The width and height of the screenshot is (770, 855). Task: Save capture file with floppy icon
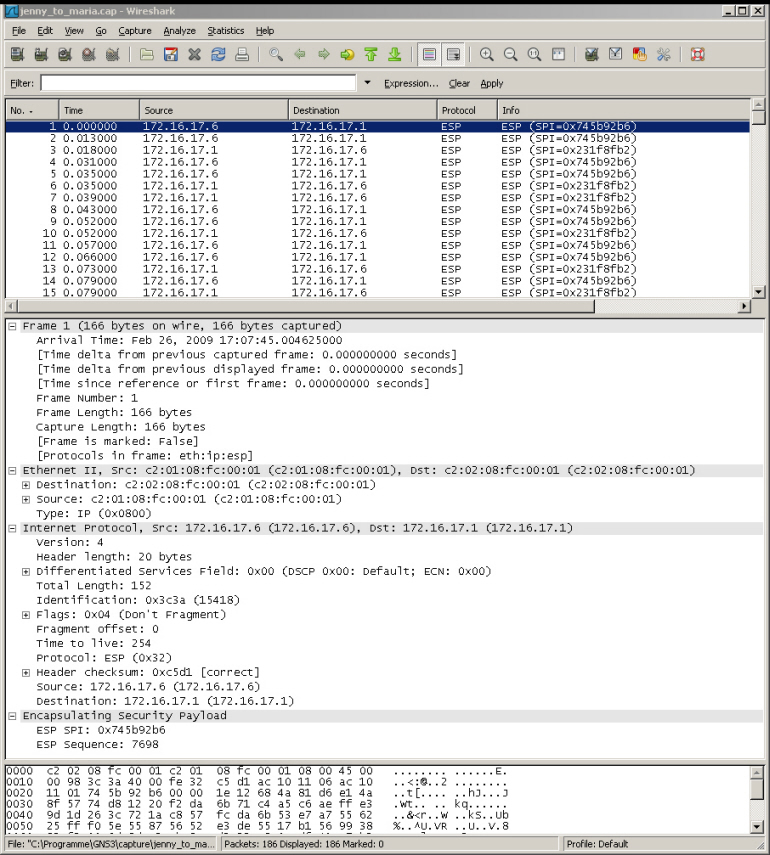coord(171,54)
